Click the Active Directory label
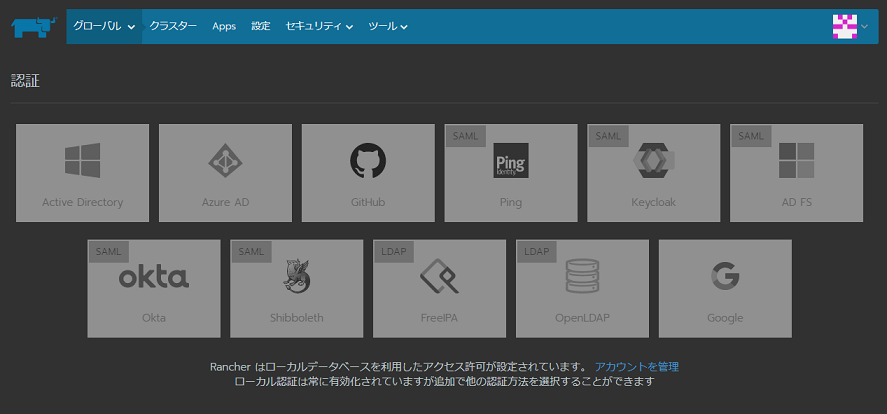The height and width of the screenshot is (414, 887). [x=83, y=202]
